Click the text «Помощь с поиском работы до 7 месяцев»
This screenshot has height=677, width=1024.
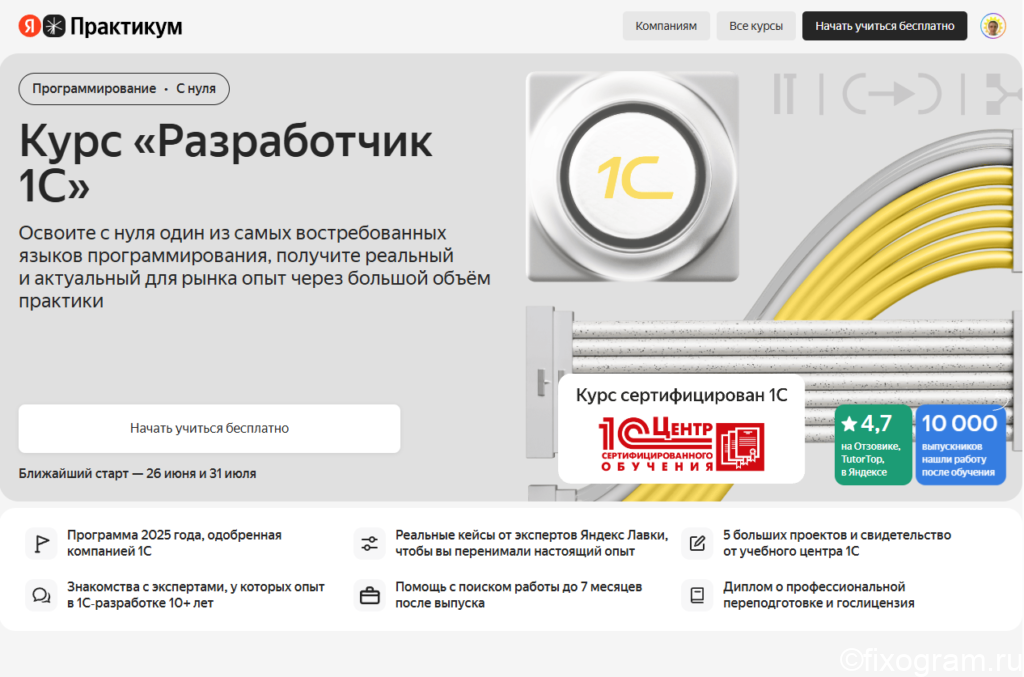[519, 587]
